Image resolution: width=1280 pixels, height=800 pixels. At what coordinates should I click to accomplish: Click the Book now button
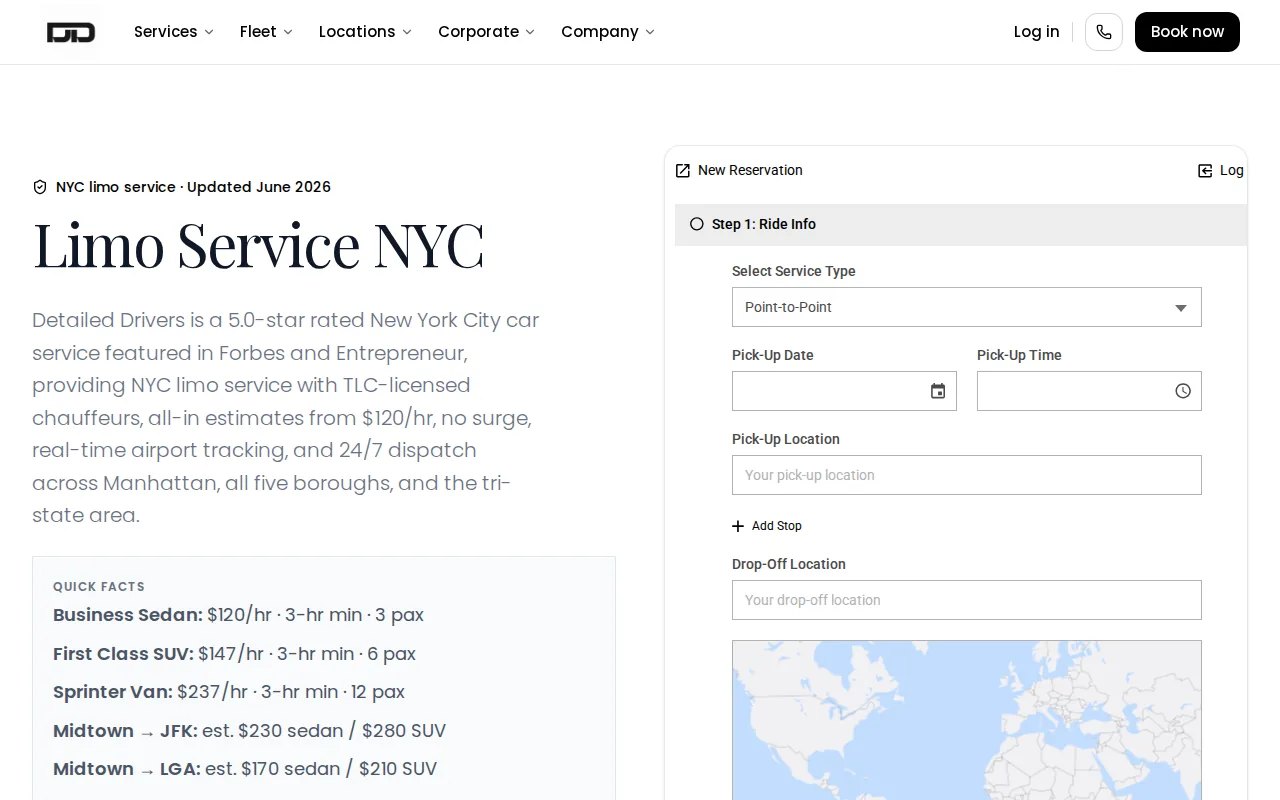[1187, 32]
